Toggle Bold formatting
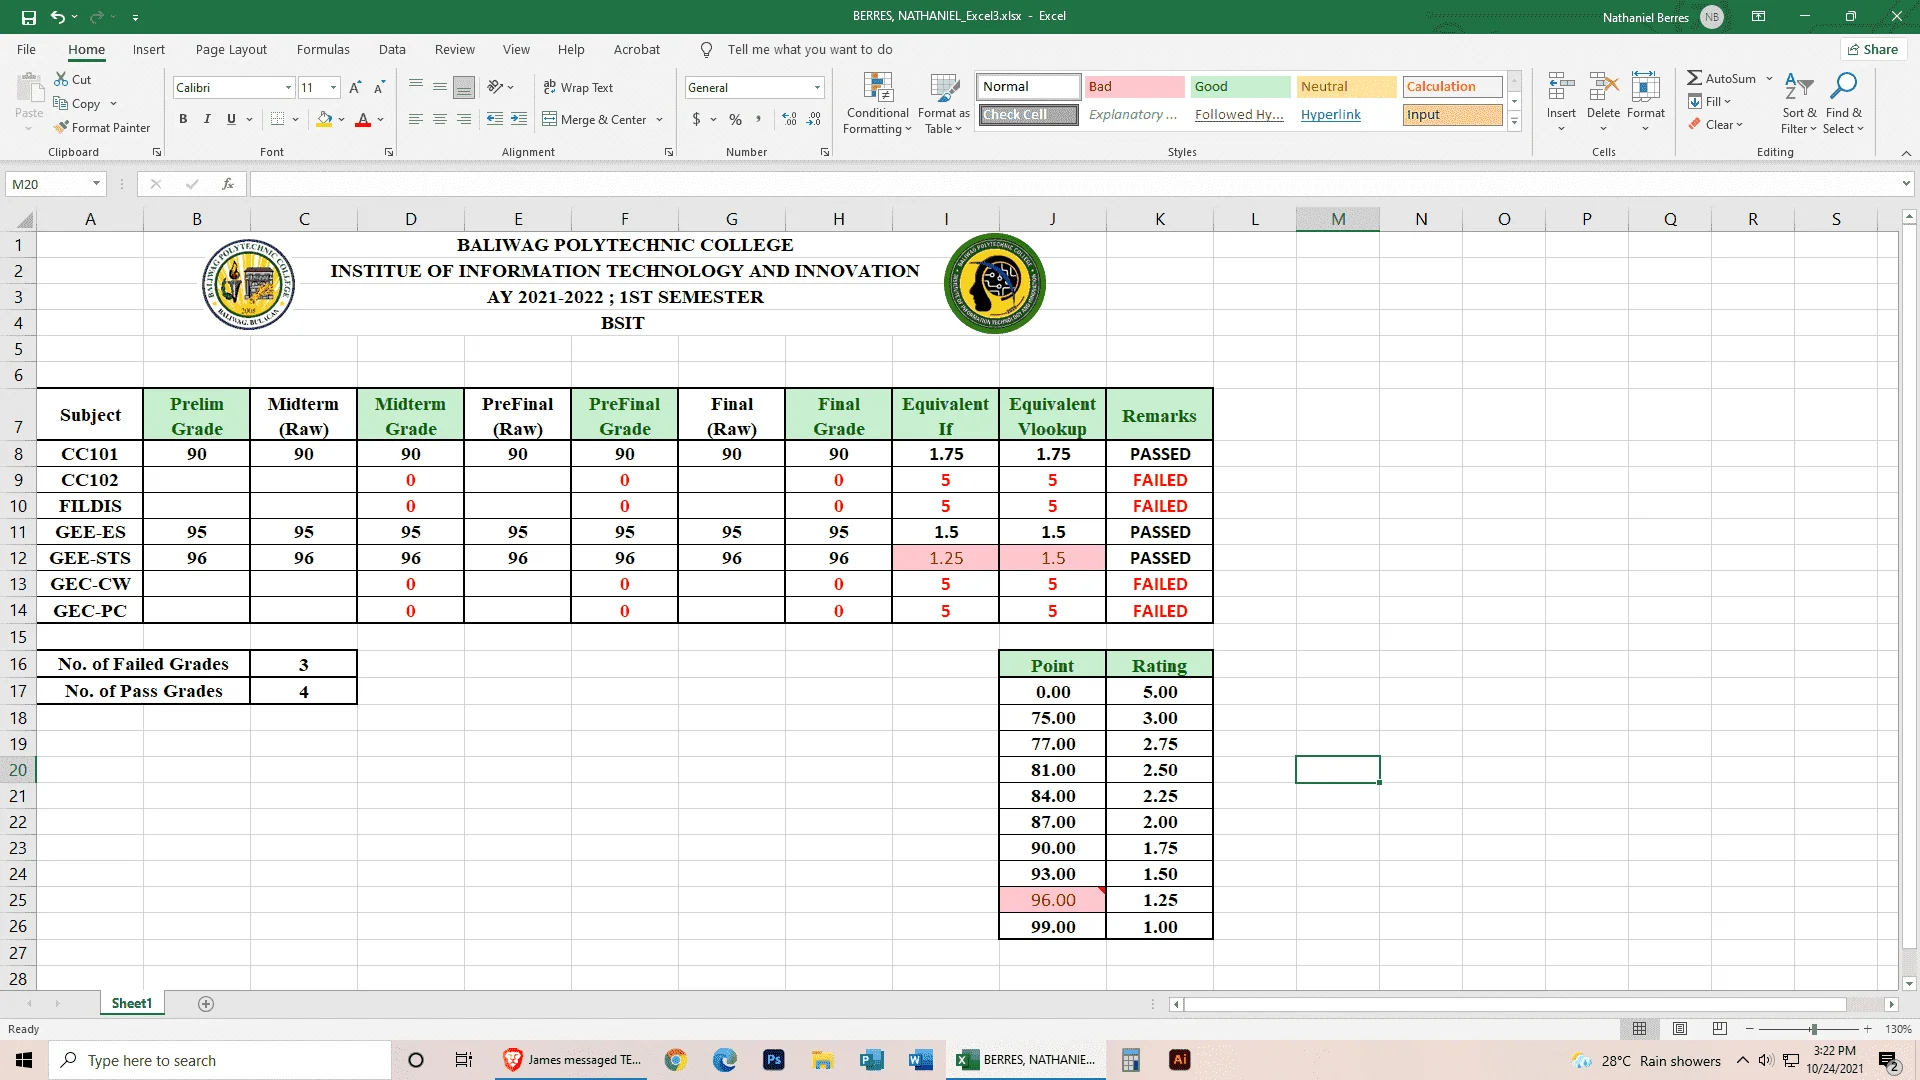The height and width of the screenshot is (1080, 1920). tap(183, 119)
